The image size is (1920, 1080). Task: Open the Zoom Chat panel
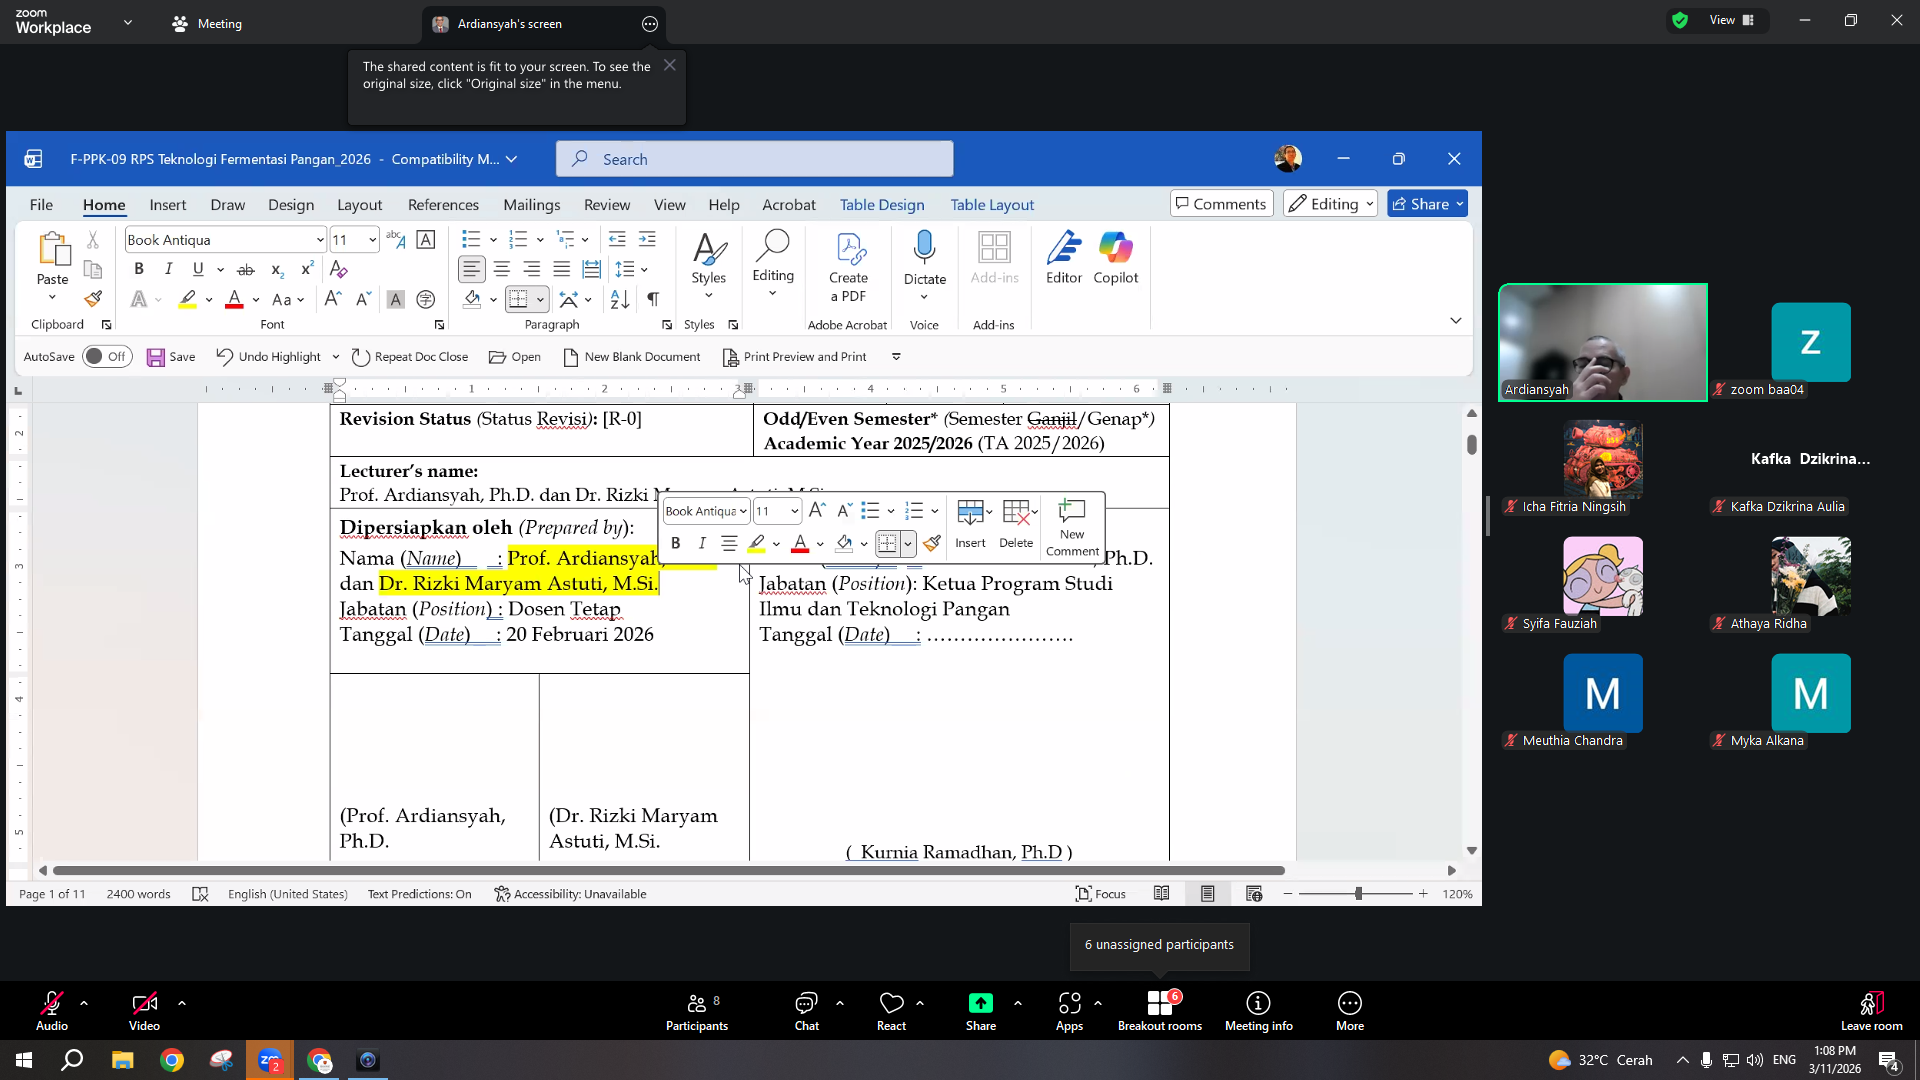(807, 1011)
